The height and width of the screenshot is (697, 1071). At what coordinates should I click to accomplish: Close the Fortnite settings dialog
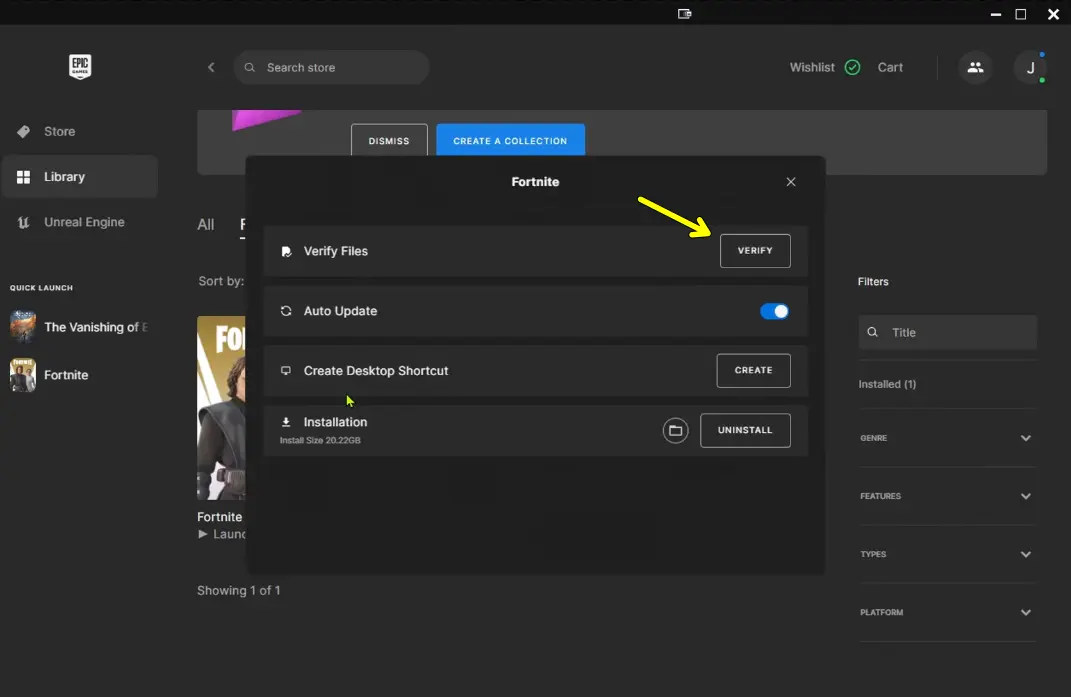[x=791, y=182]
